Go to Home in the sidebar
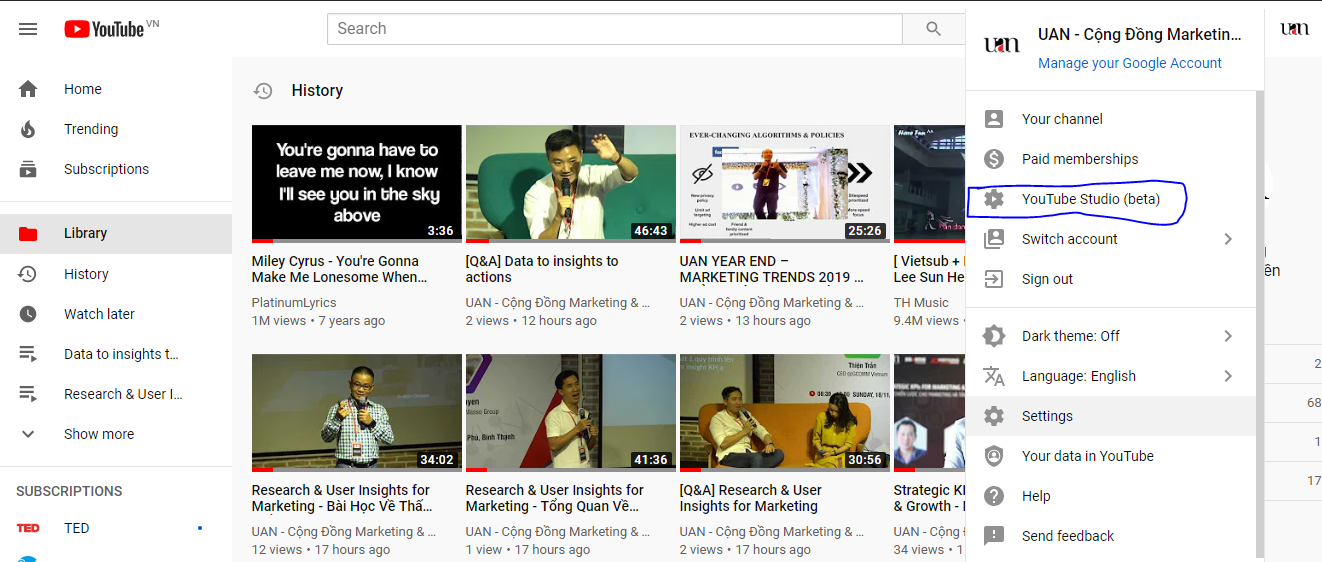Screen dimensions: 1322x562 (x=116, y=89)
